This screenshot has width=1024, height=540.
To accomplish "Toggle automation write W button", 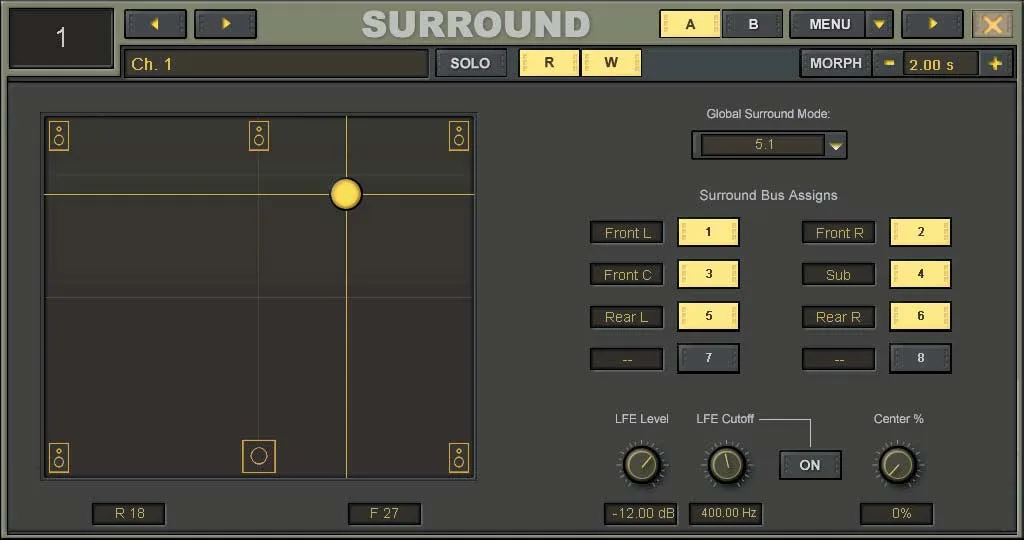I will (x=611, y=63).
